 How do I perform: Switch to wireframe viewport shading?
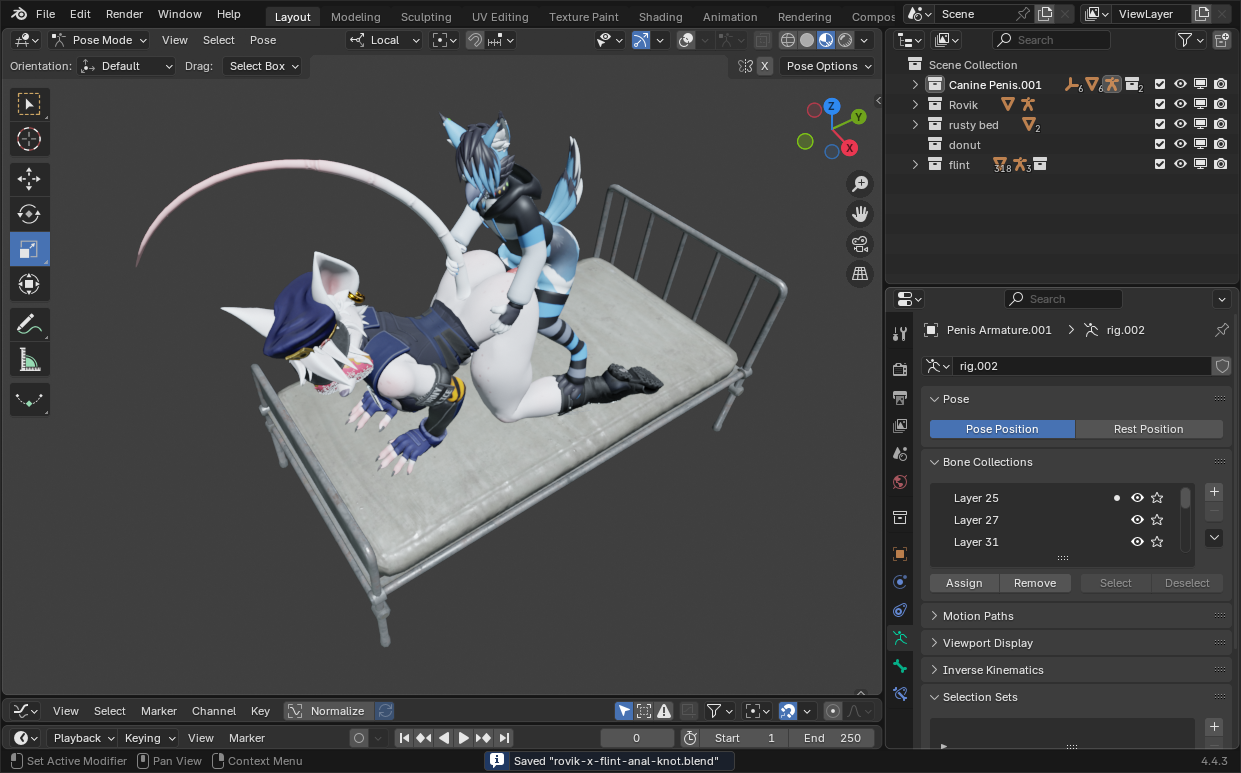click(x=788, y=40)
